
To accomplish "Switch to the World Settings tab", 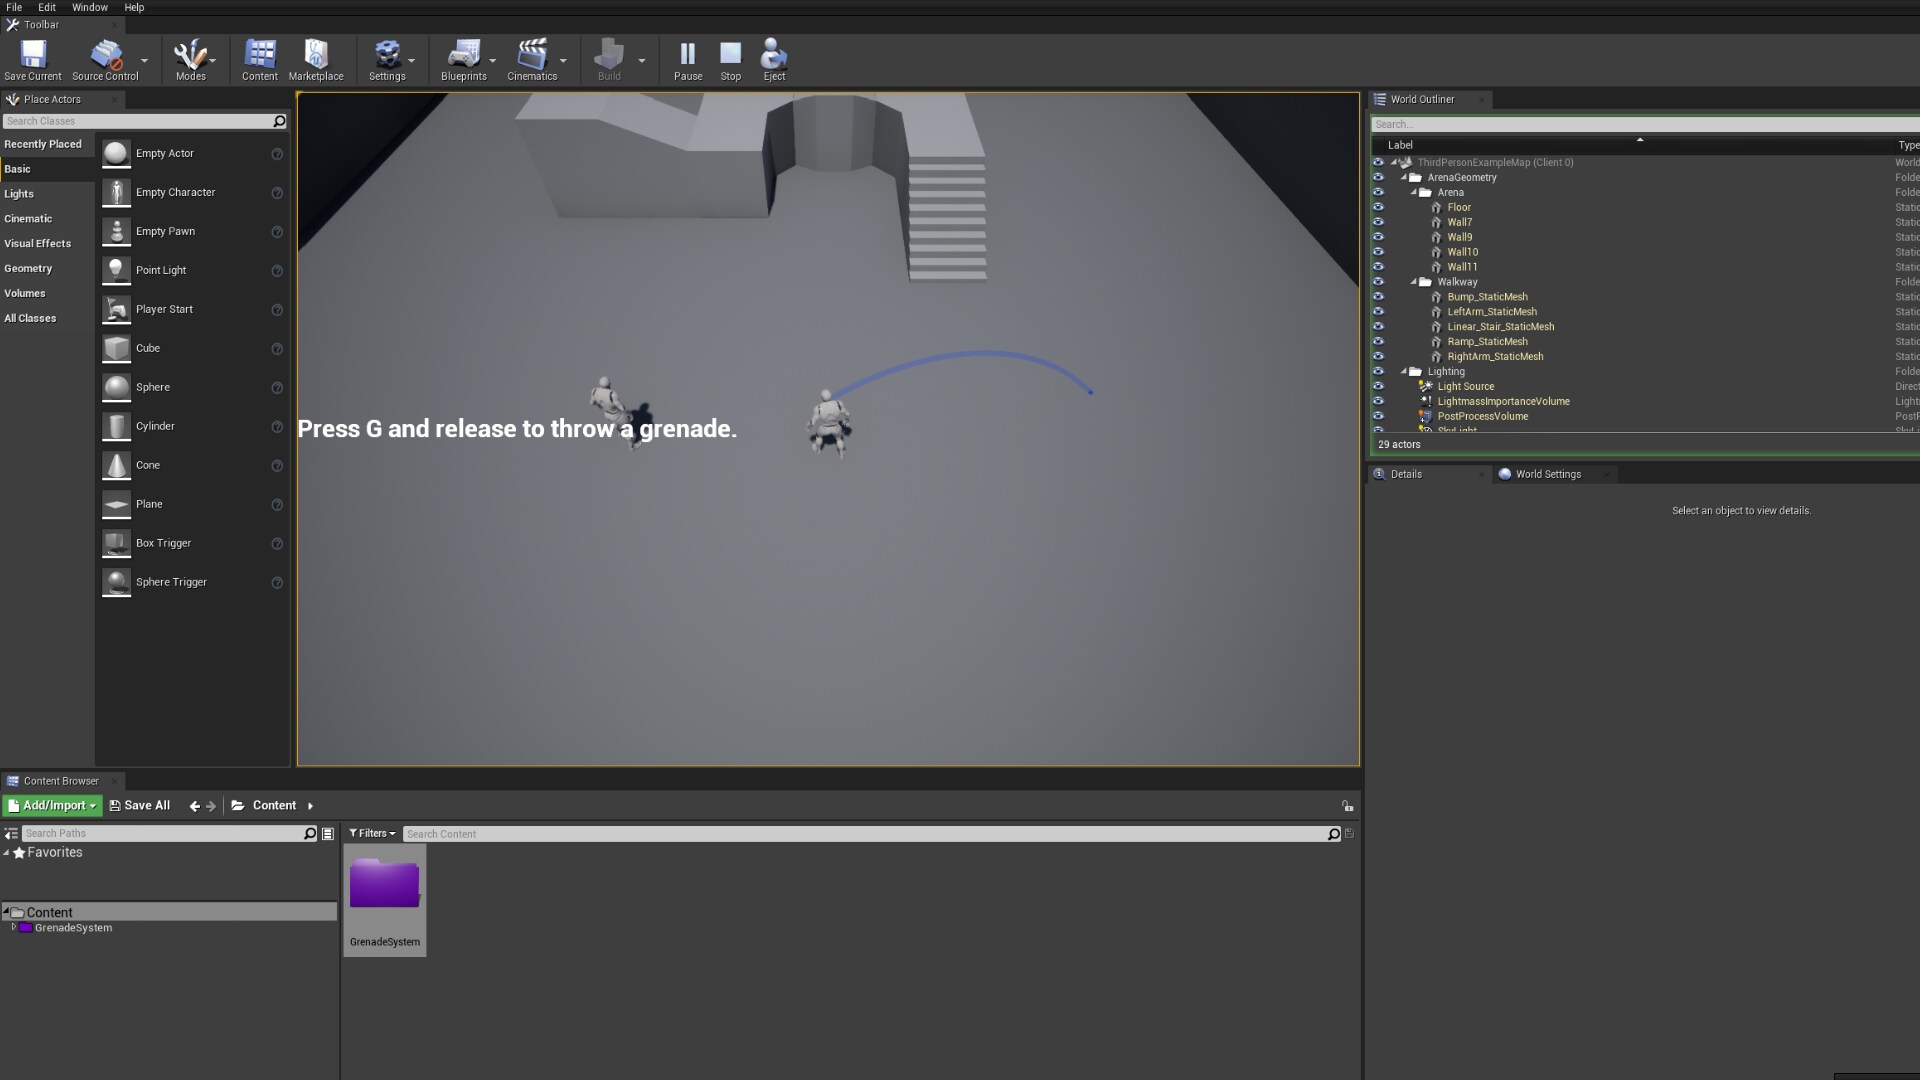I will (x=1547, y=474).
